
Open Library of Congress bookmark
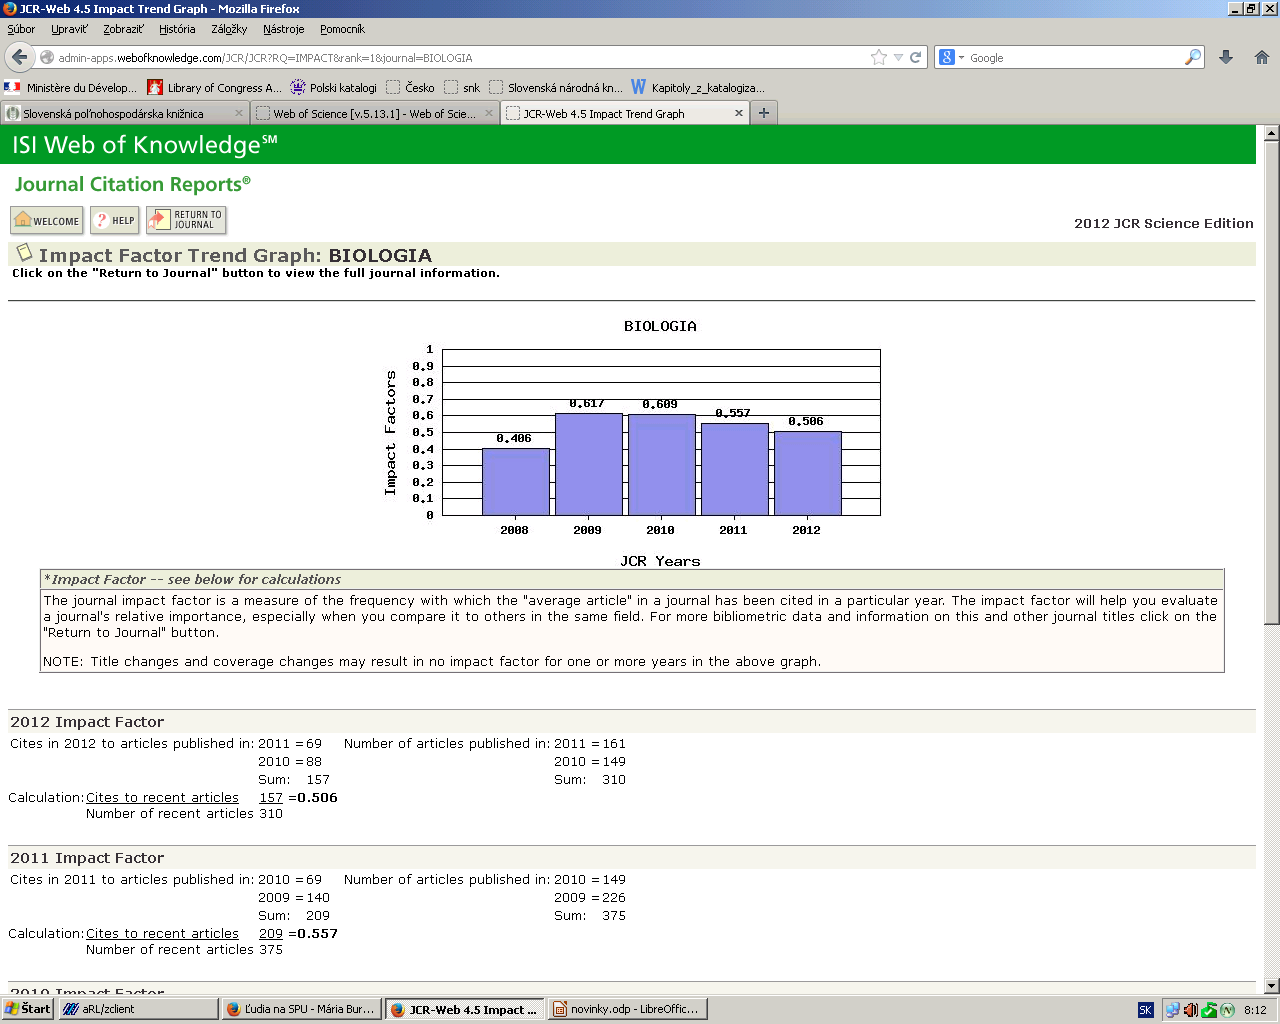pyautogui.click(x=214, y=87)
